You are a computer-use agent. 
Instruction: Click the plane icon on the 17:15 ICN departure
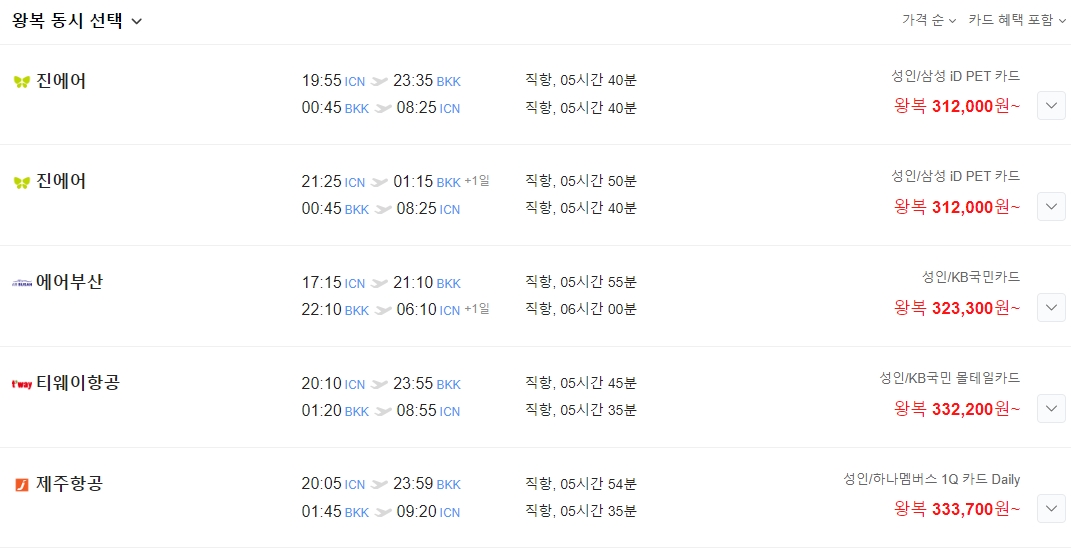point(379,283)
